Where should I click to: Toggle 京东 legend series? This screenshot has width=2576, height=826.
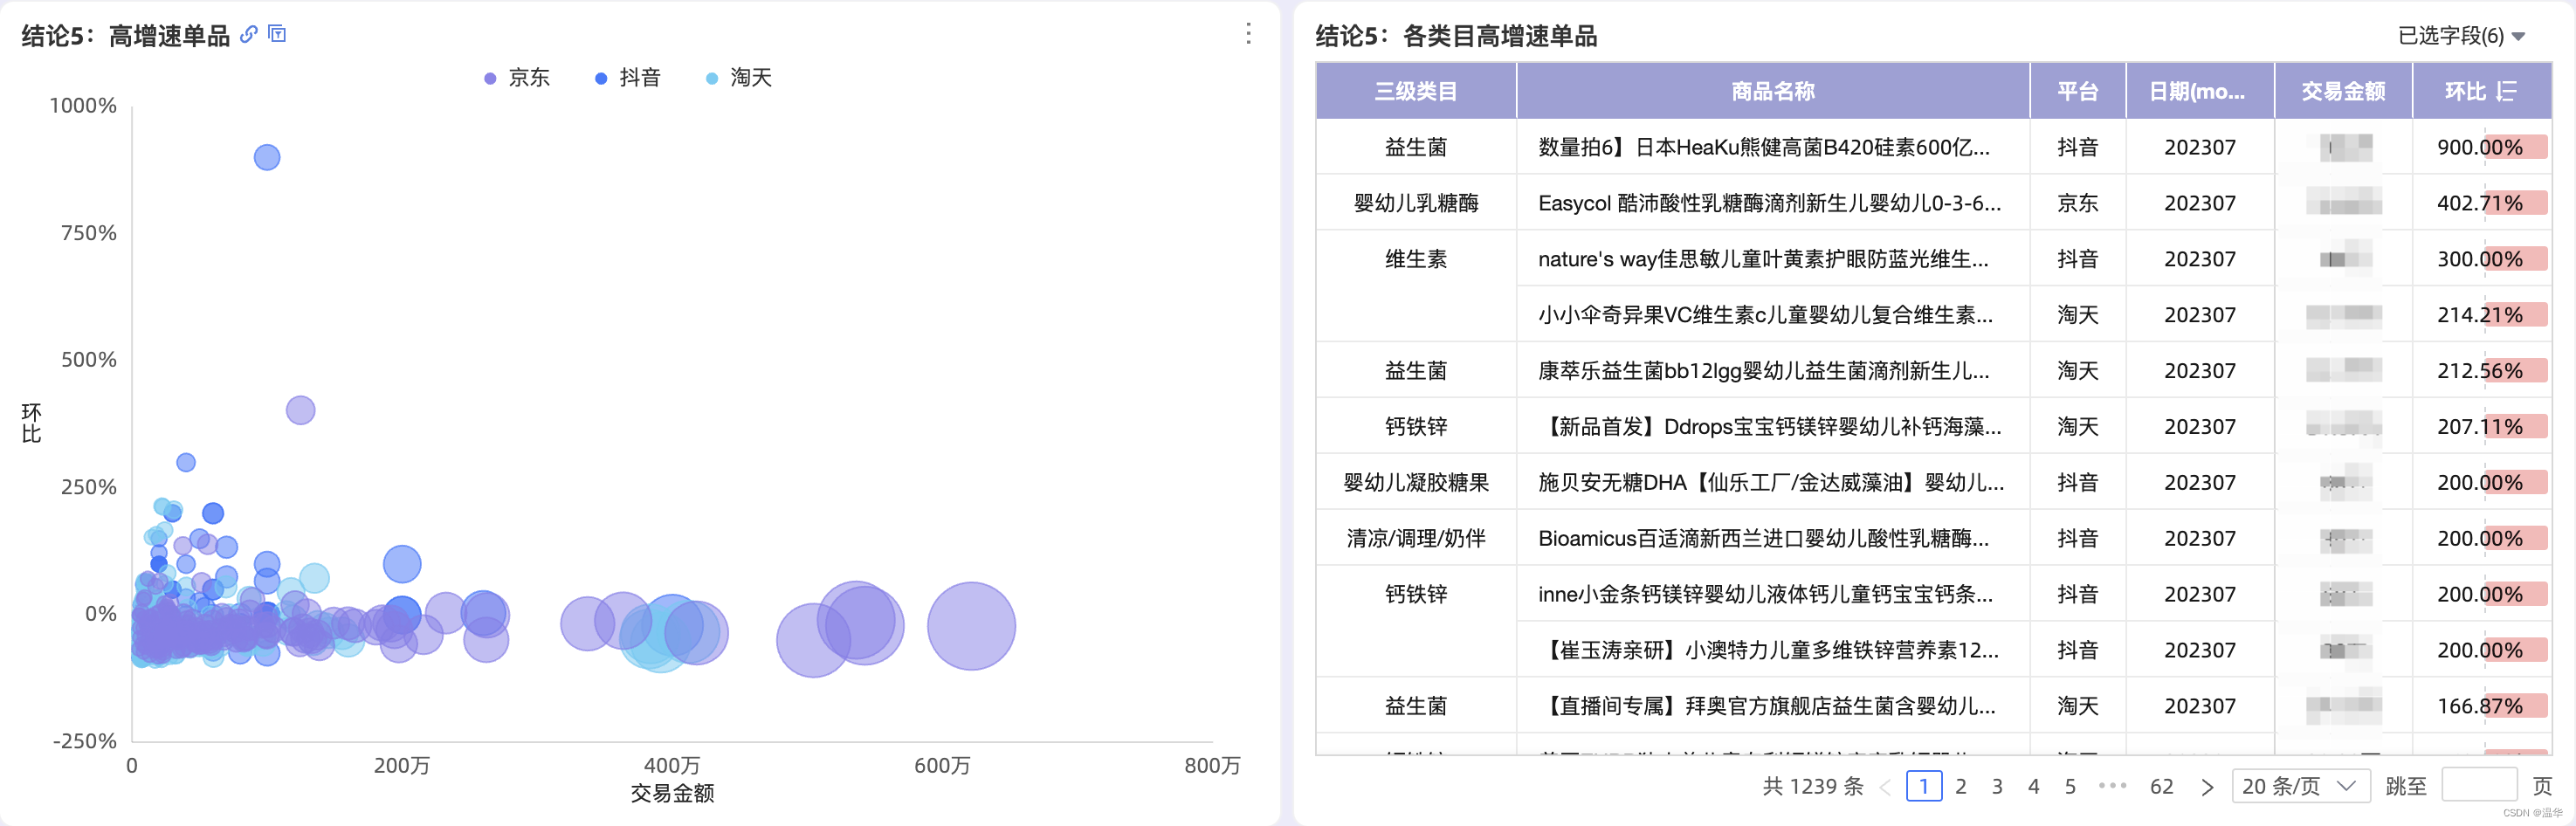[x=517, y=78]
